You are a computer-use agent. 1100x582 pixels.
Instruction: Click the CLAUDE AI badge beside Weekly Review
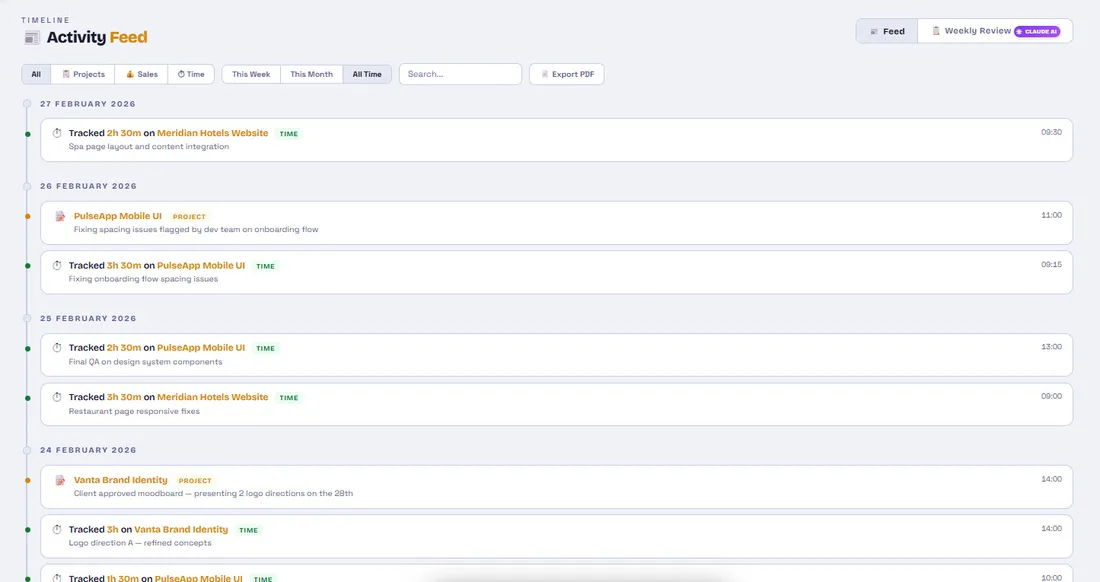(x=1038, y=30)
